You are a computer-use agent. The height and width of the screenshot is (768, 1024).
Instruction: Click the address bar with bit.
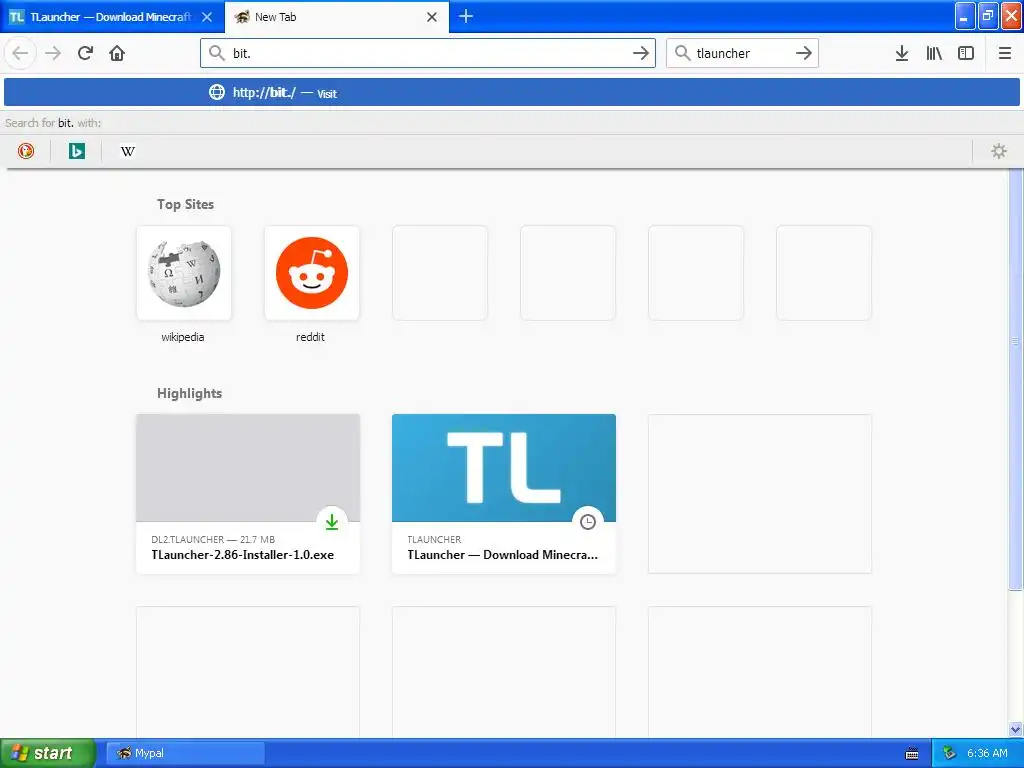[428, 53]
